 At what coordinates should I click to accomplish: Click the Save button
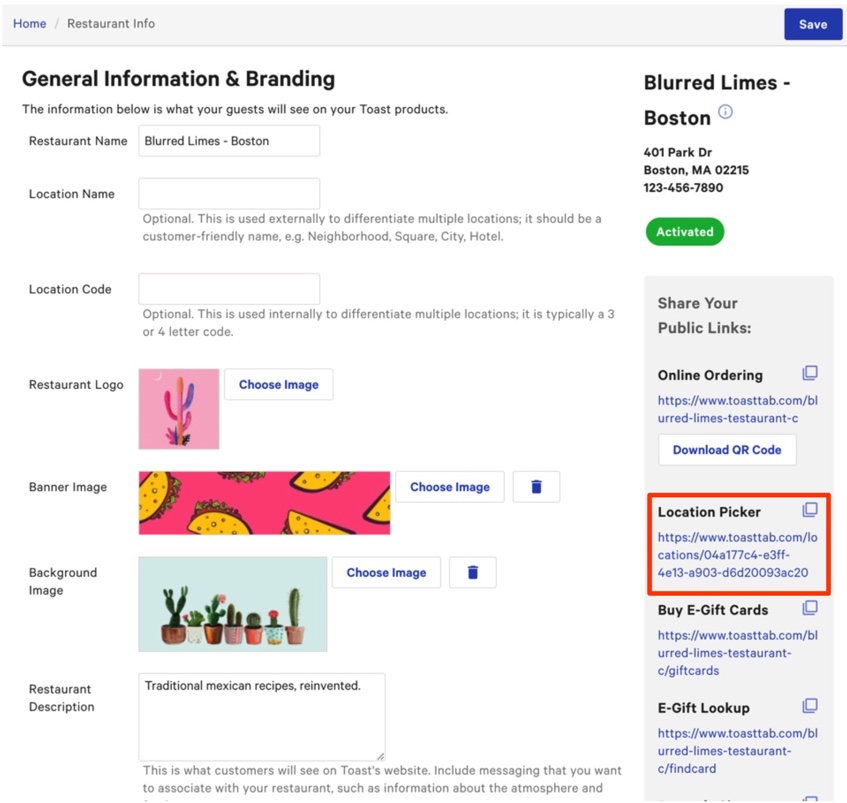pyautogui.click(x=812, y=24)
